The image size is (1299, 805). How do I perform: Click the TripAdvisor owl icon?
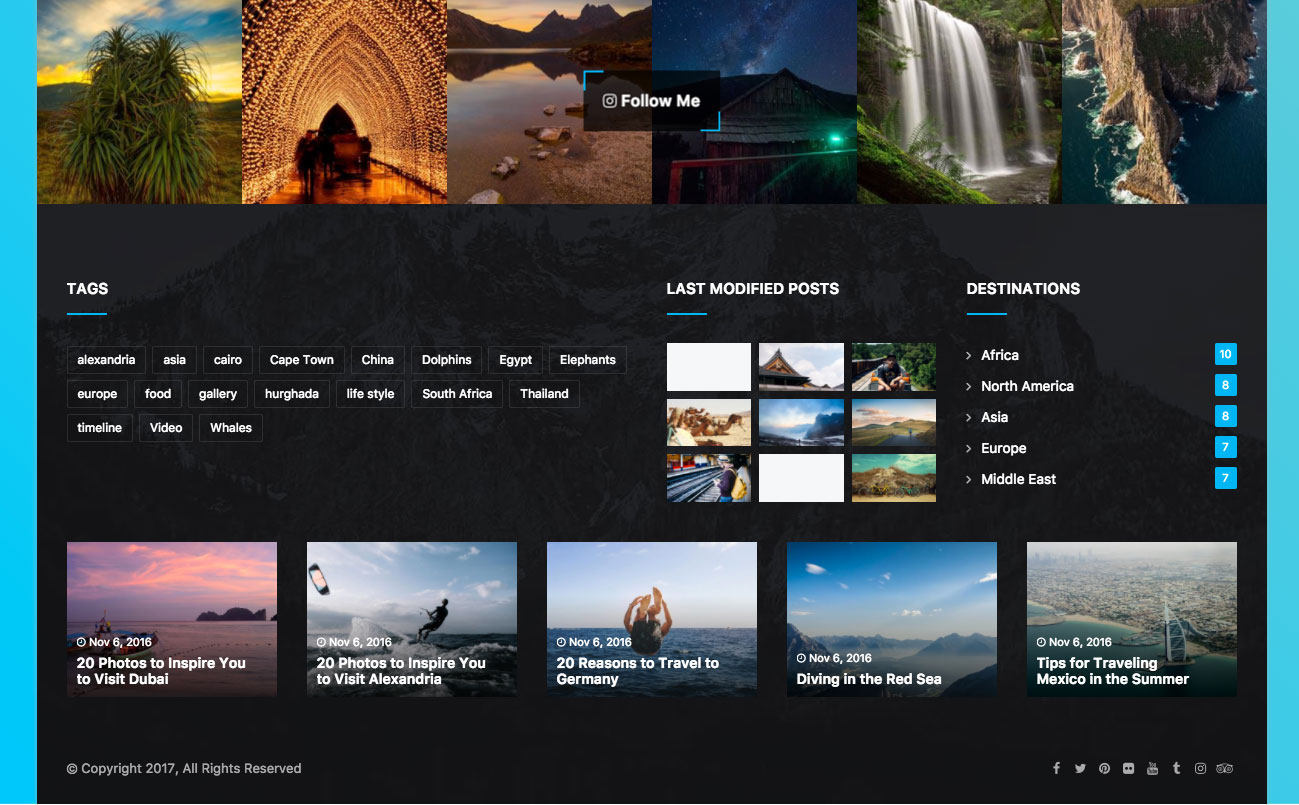coord(1225,769)
